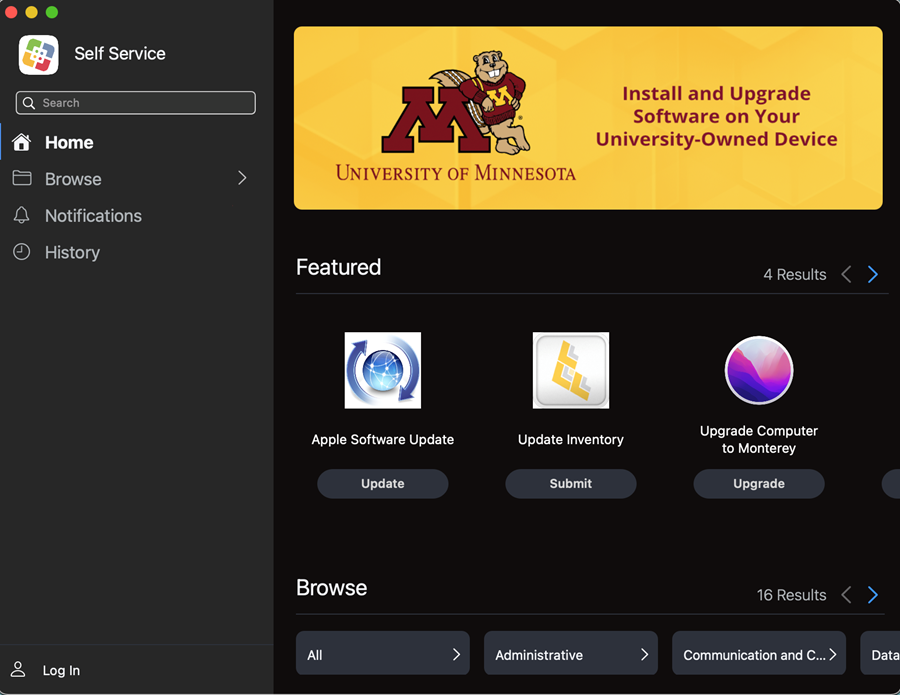This screenshot has height=695, width=900.
Task: Click the macOS Monterey upgrade icon
Action: tap(759, 370)
